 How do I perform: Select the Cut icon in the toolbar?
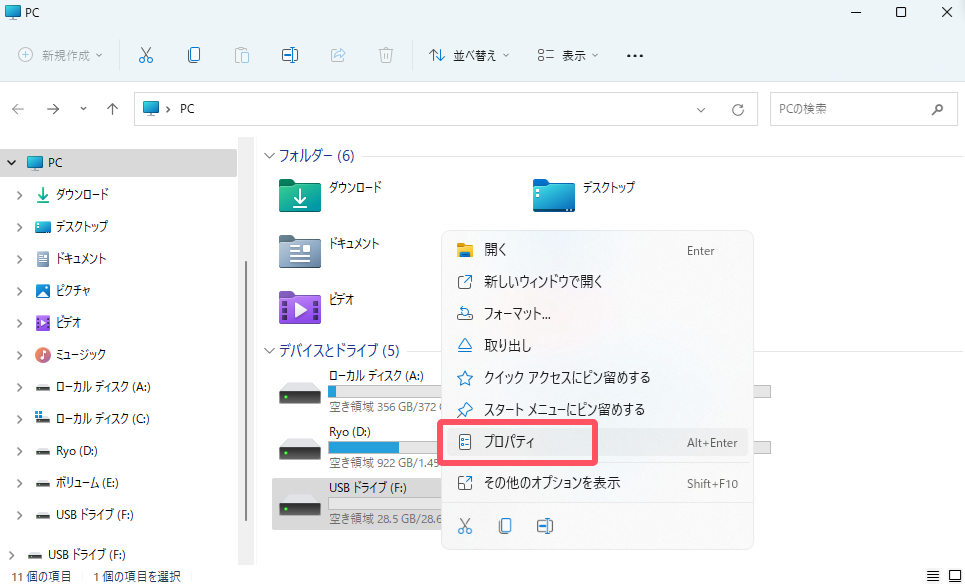coord(145,55)
